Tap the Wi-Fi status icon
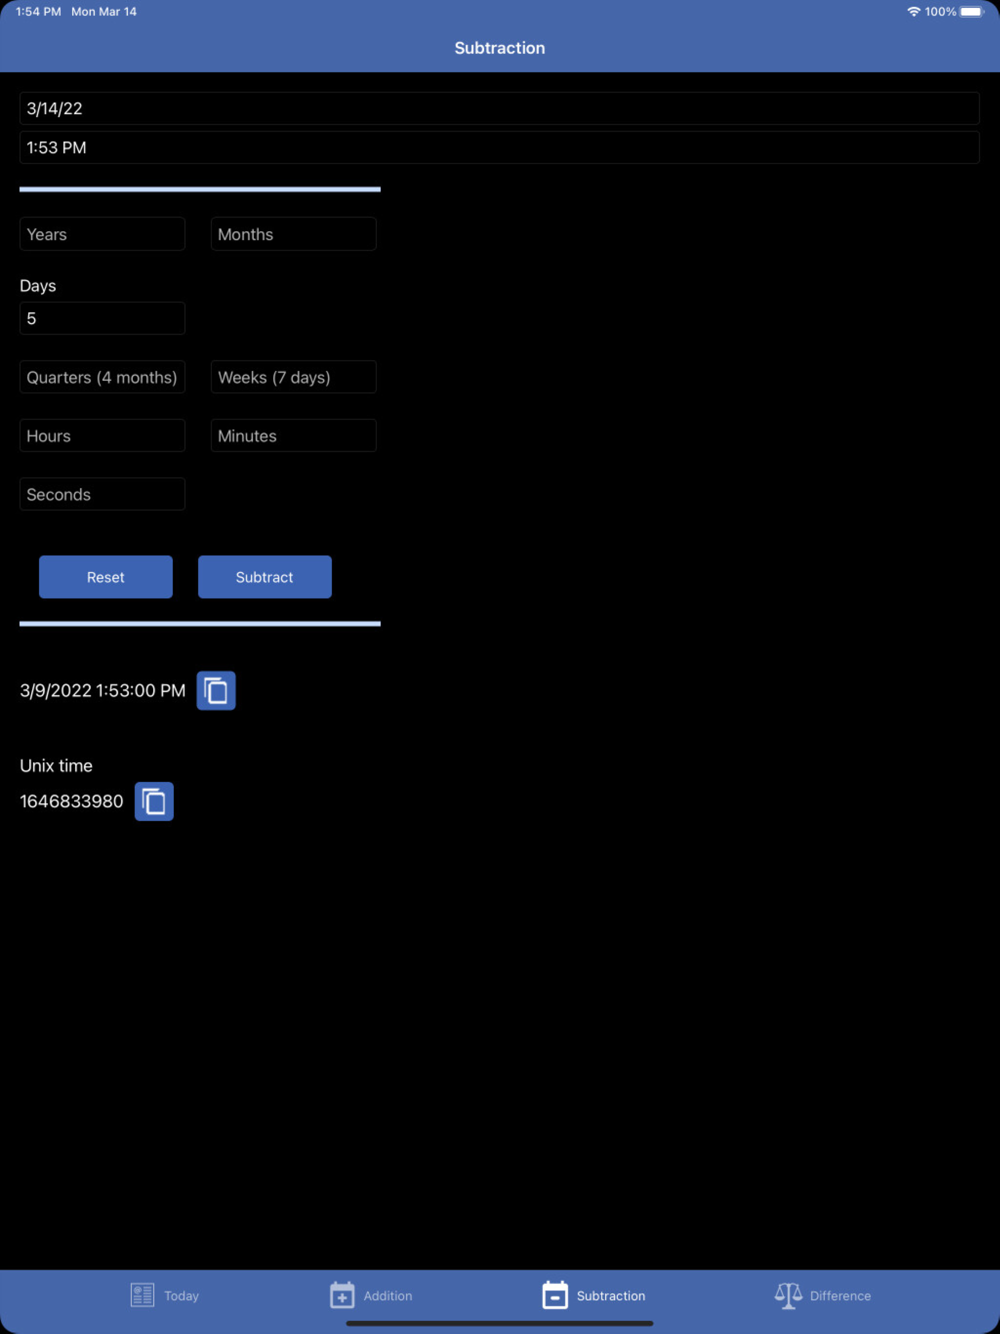This screenshot has width=1000, height=1334. pos(913,12)
